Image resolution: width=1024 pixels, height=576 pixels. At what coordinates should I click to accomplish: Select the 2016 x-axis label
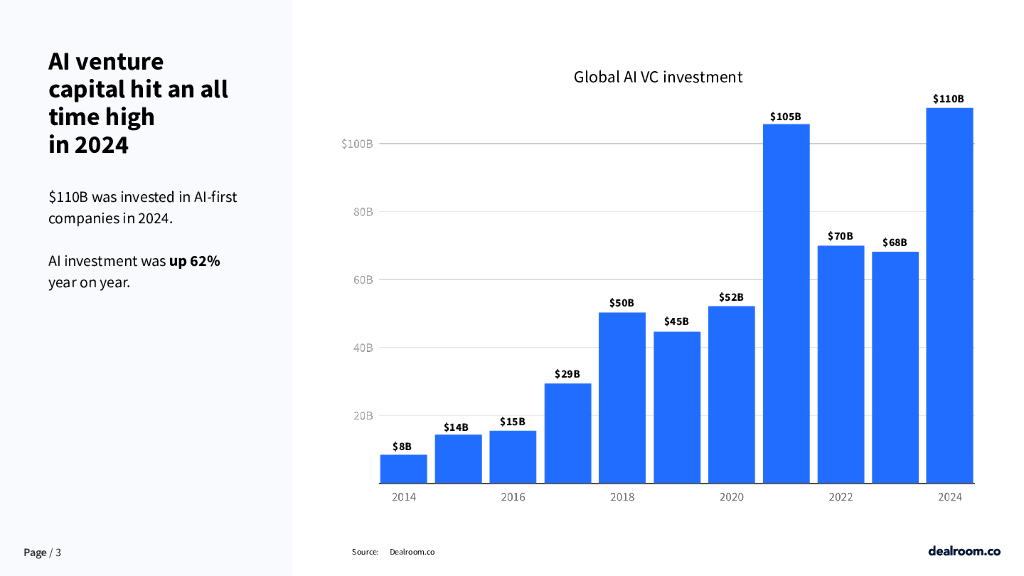point(512,497)
